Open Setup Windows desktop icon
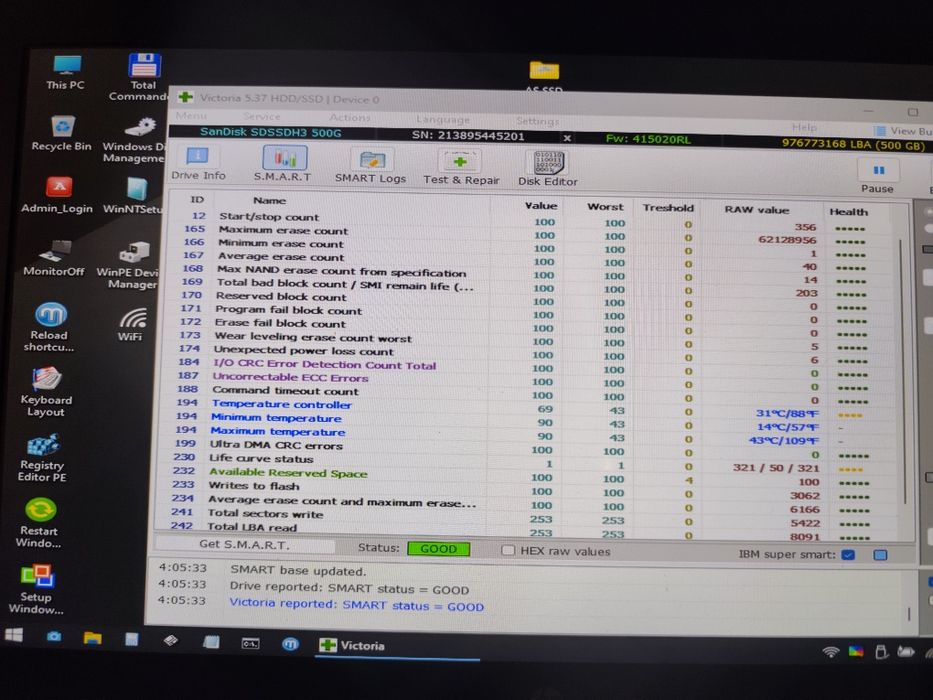 tap(36, 589)
